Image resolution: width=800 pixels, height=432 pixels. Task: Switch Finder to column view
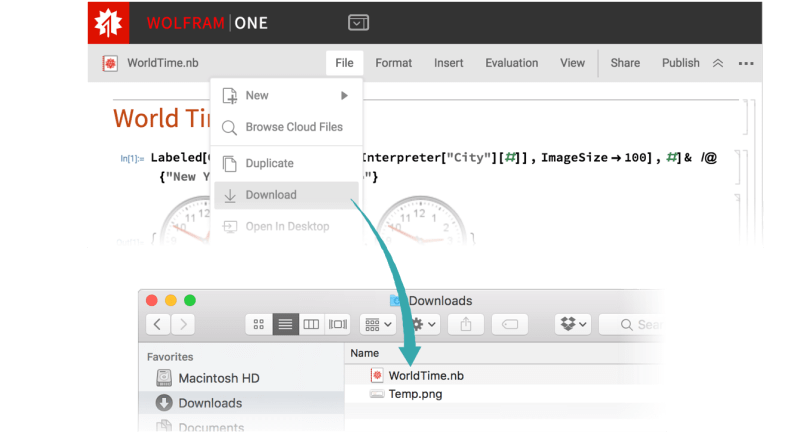[x=311, y=324]
